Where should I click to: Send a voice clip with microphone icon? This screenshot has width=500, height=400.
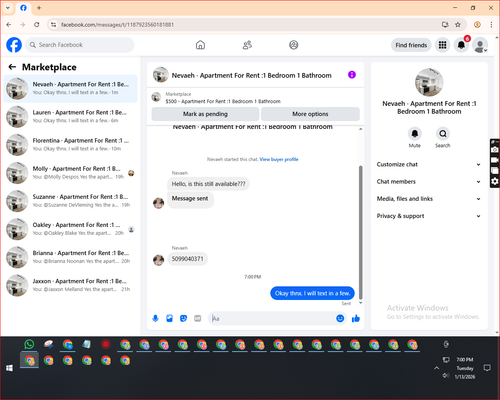(x=155, y=318)
